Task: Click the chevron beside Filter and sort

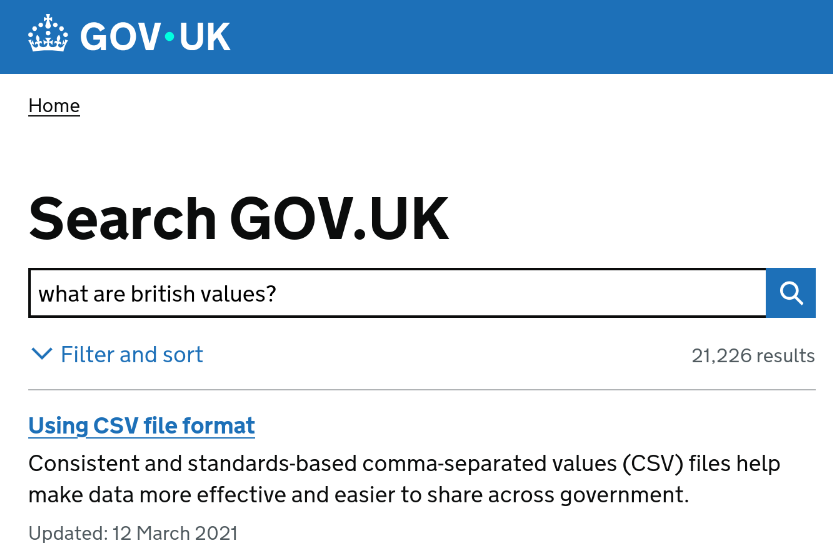Action: click(41, 354)
